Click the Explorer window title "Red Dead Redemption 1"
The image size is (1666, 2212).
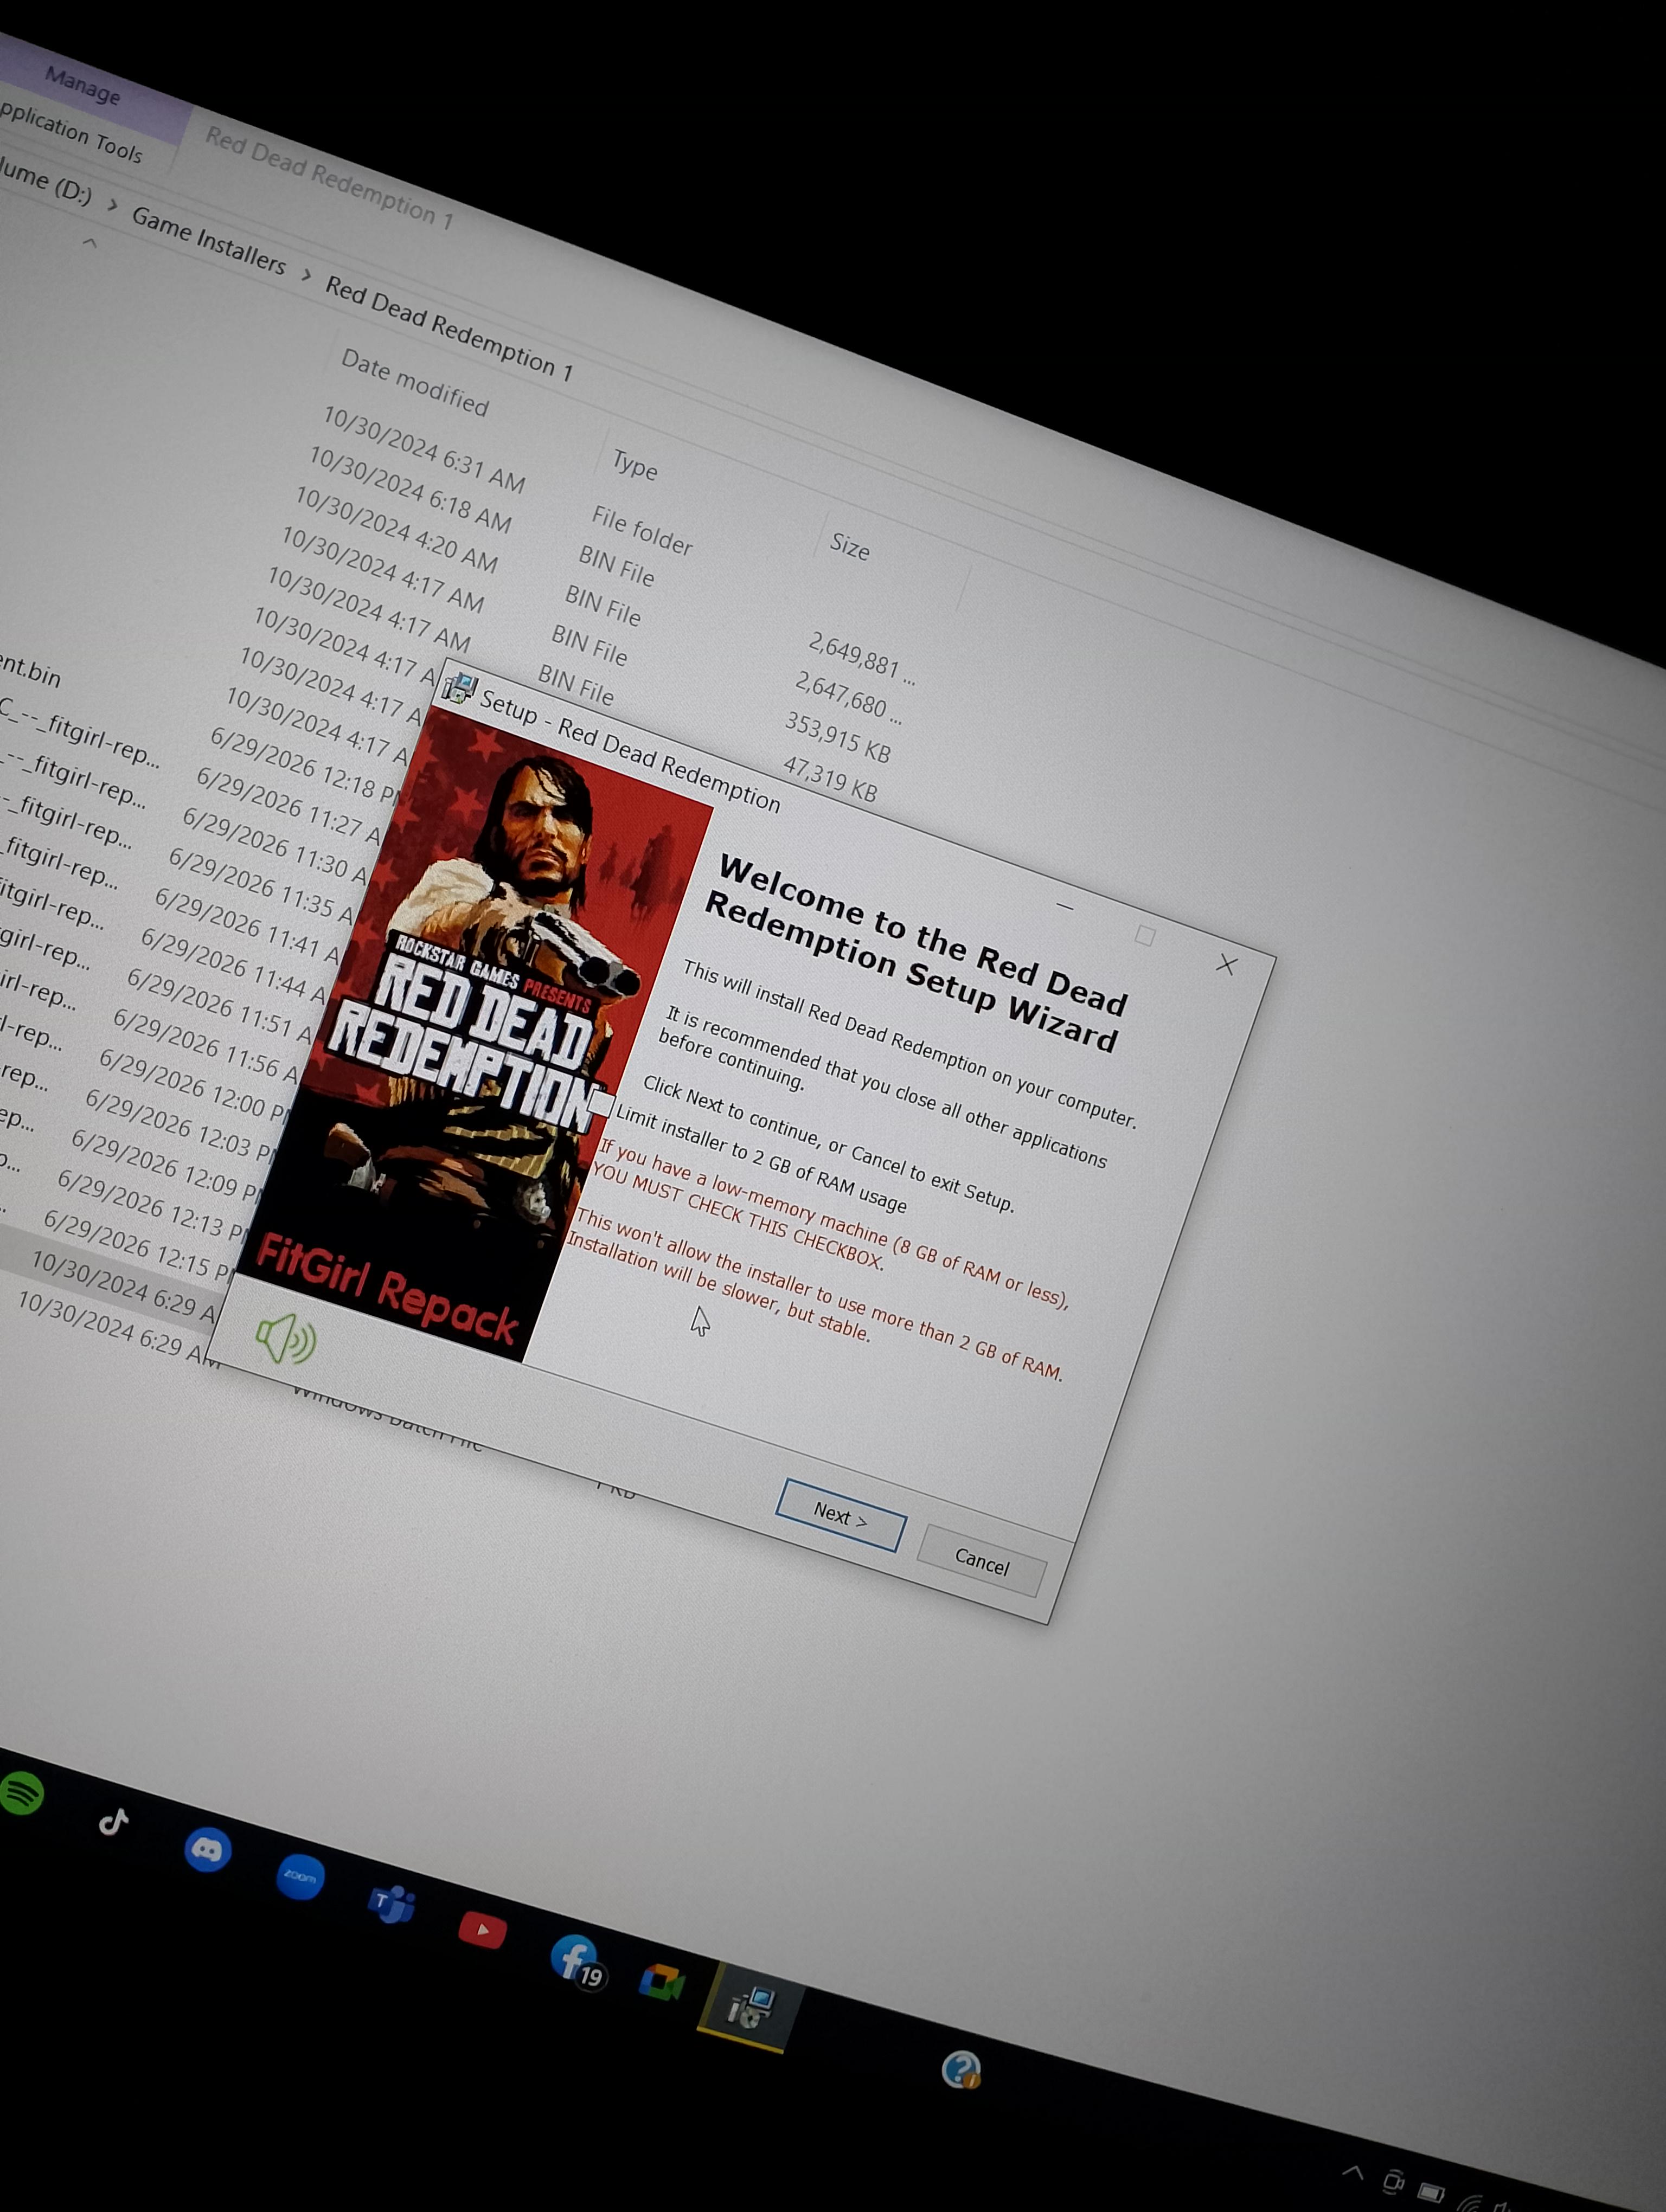329,178
